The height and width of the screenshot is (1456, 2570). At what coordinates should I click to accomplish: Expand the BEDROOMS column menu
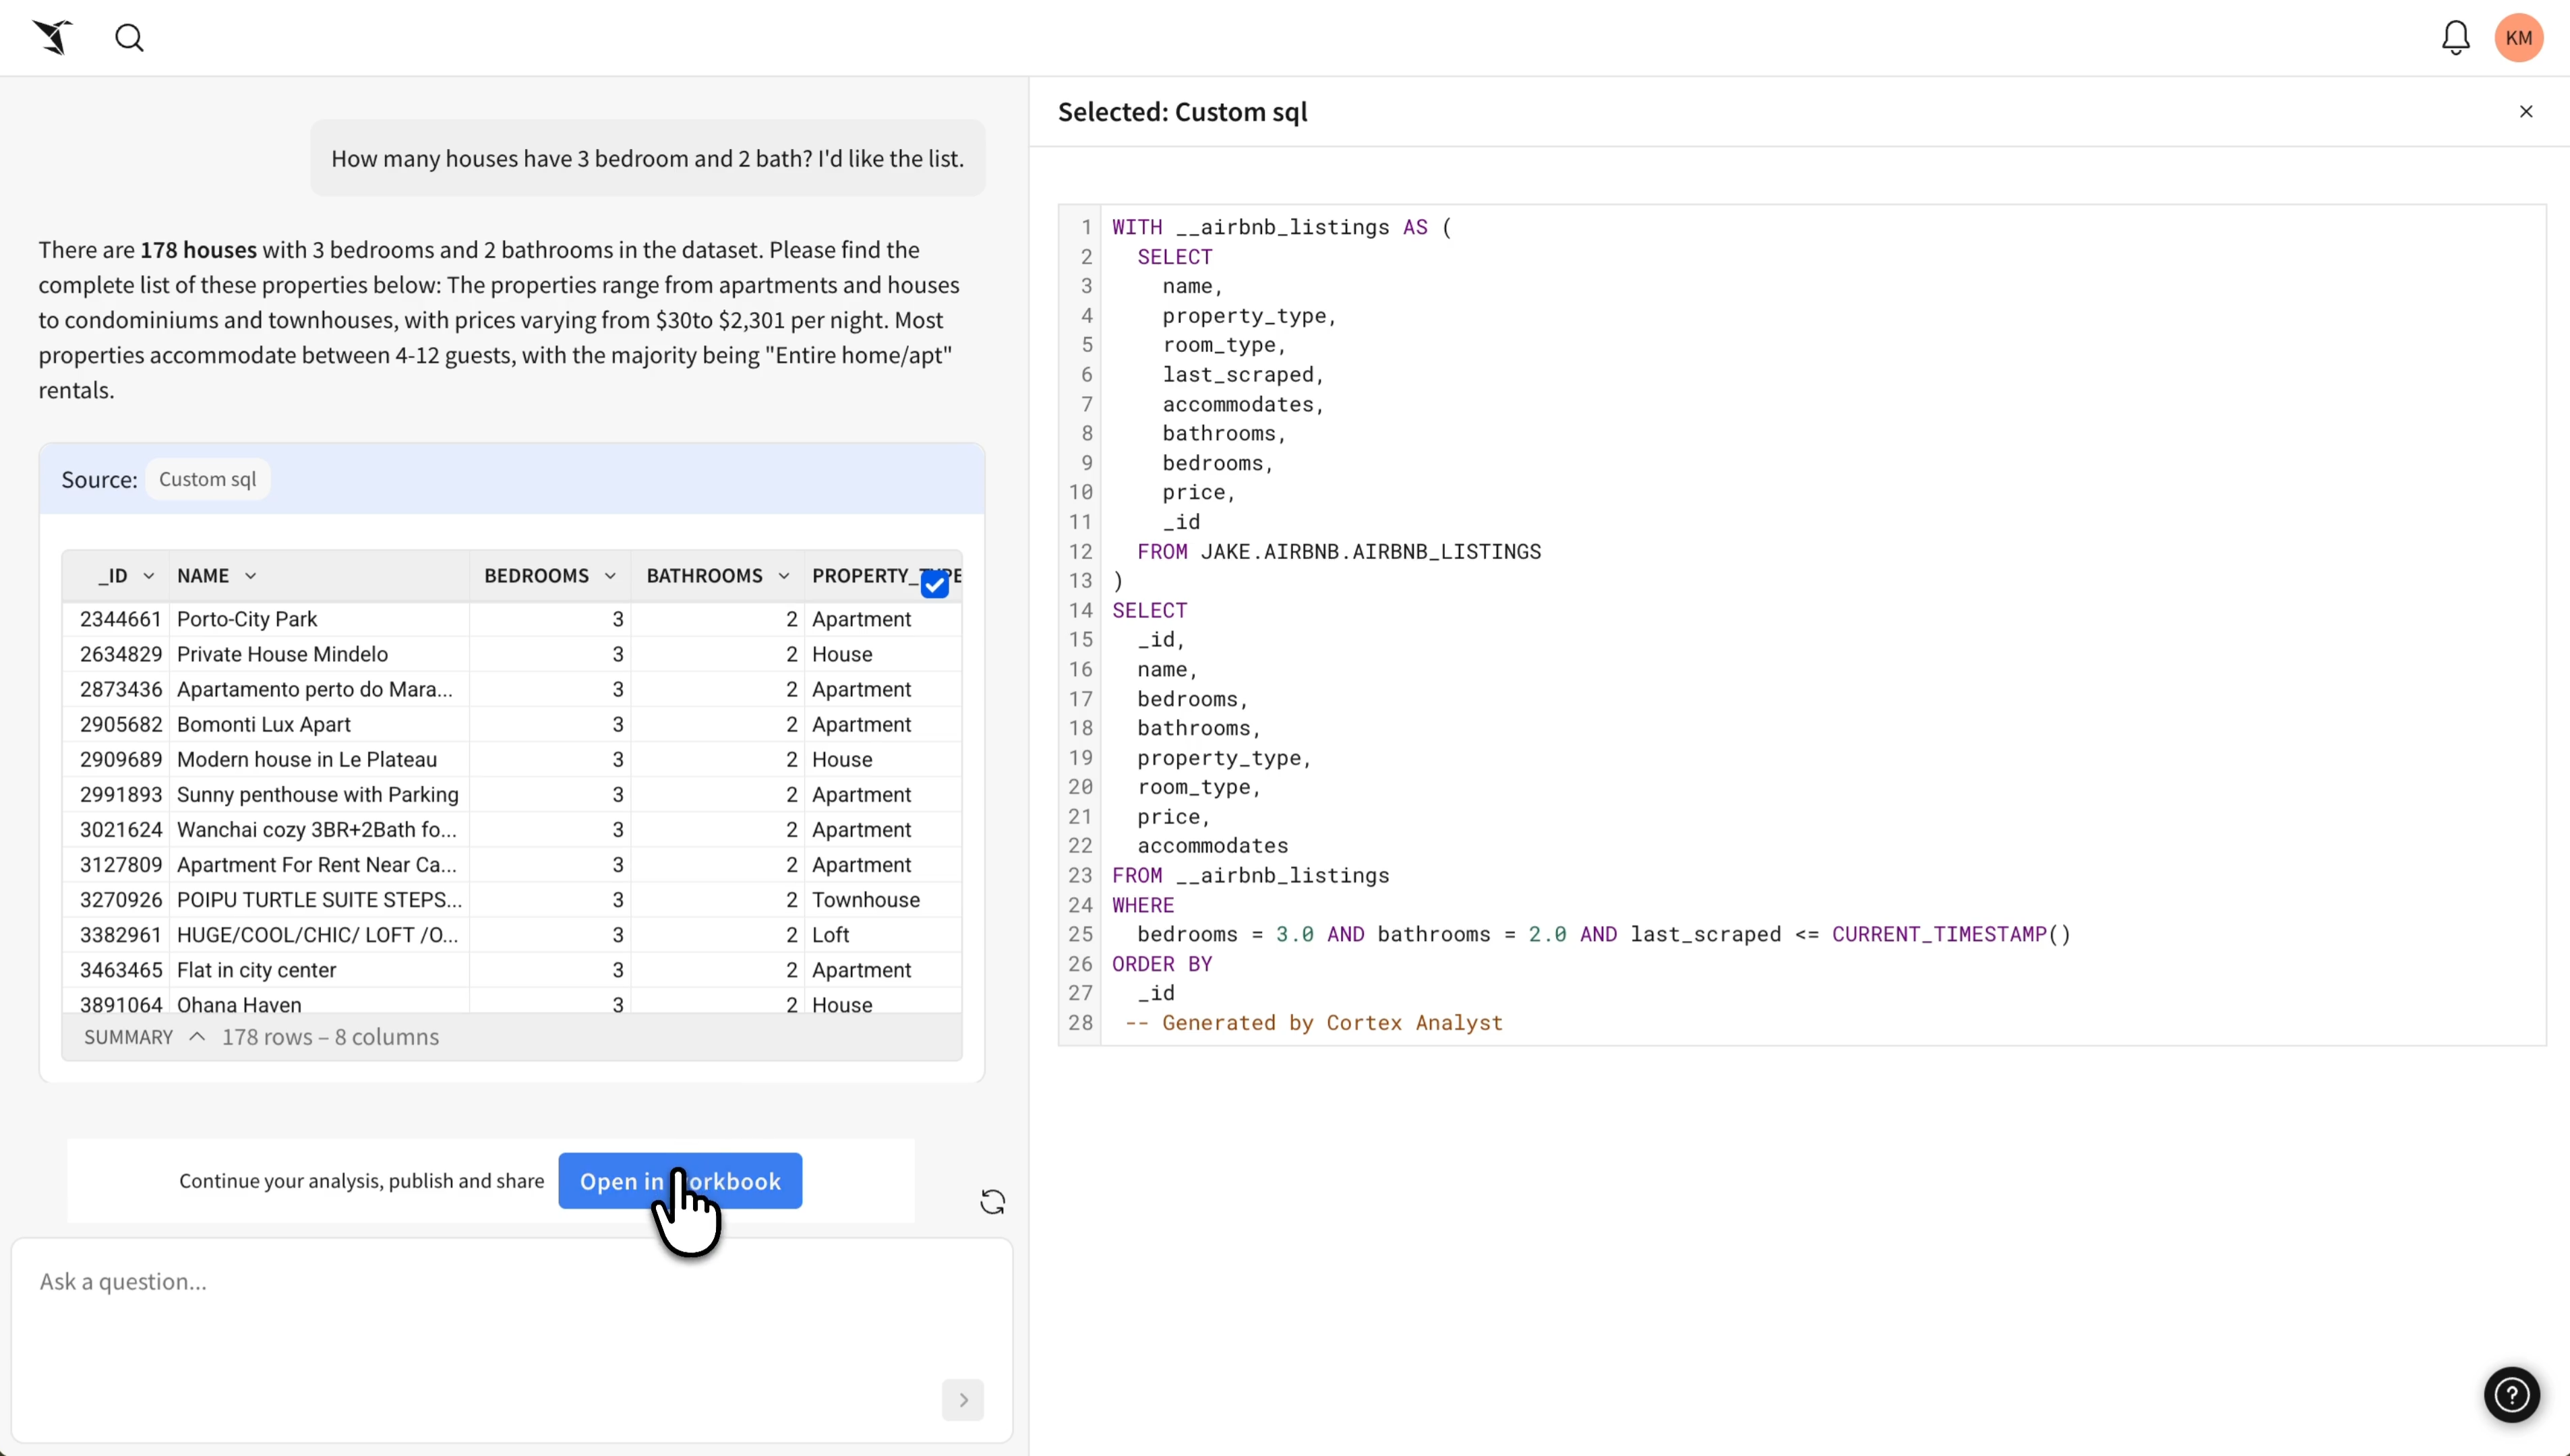click(610, 576)
